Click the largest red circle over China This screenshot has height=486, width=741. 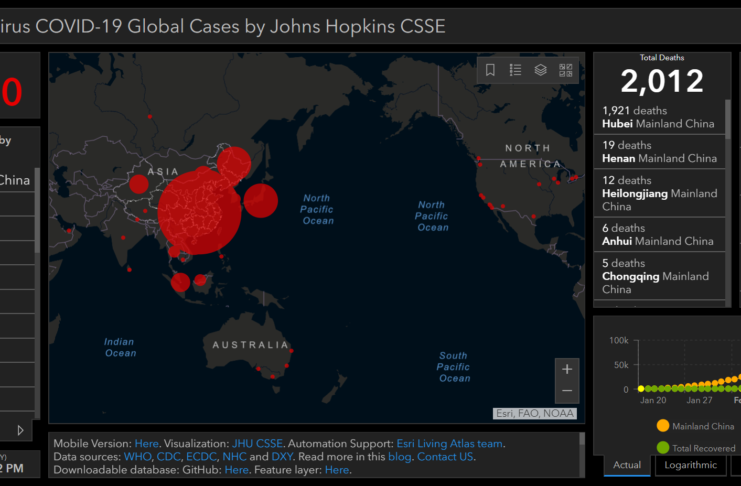(x=199, y=212)
